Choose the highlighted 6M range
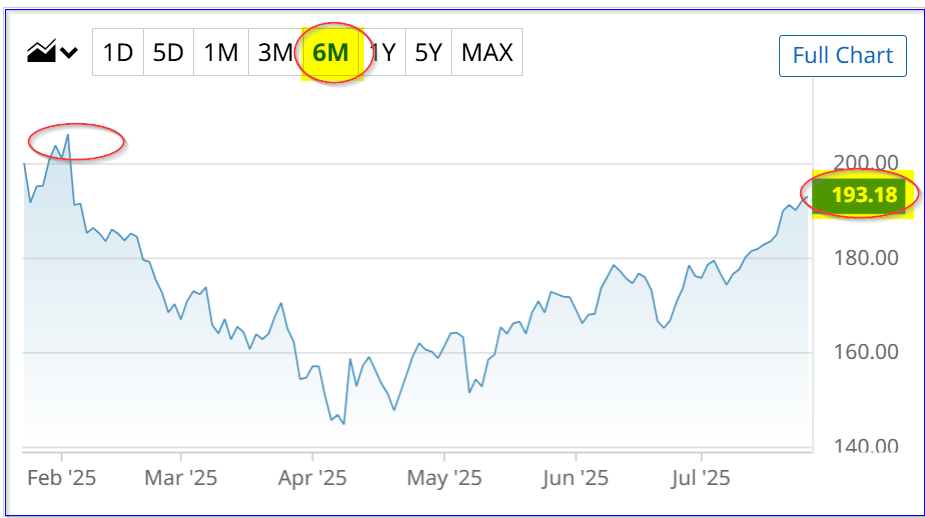Image resolution: width=925 pixels, height=518 pixels. (x=331, y=53)
